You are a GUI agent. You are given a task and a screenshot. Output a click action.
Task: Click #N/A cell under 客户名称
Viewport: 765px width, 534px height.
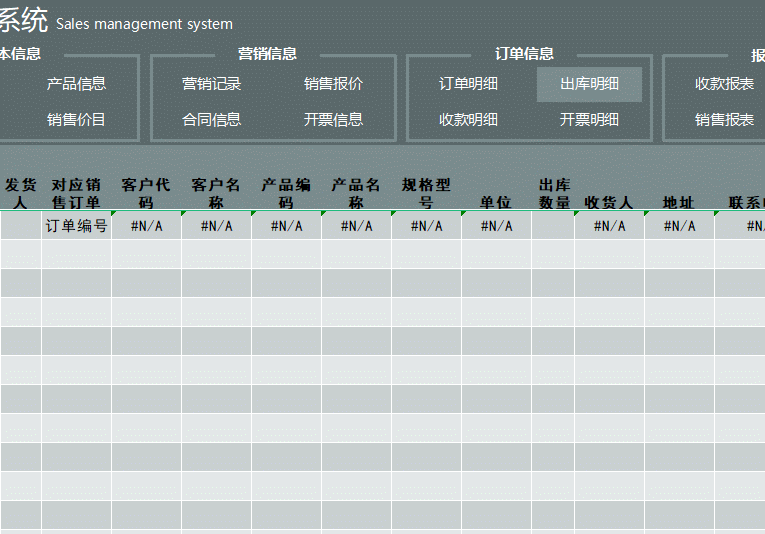point(217,225)
